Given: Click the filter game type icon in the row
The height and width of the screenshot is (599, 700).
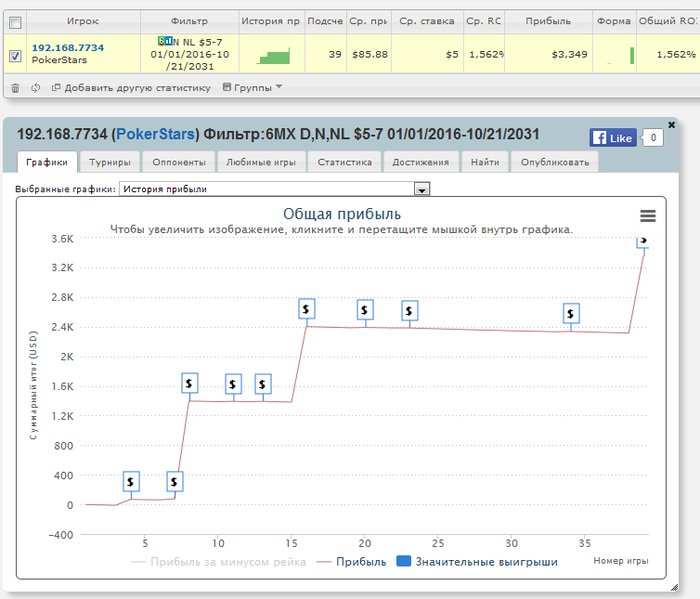Looking at the screenshot, I should 165,42.
